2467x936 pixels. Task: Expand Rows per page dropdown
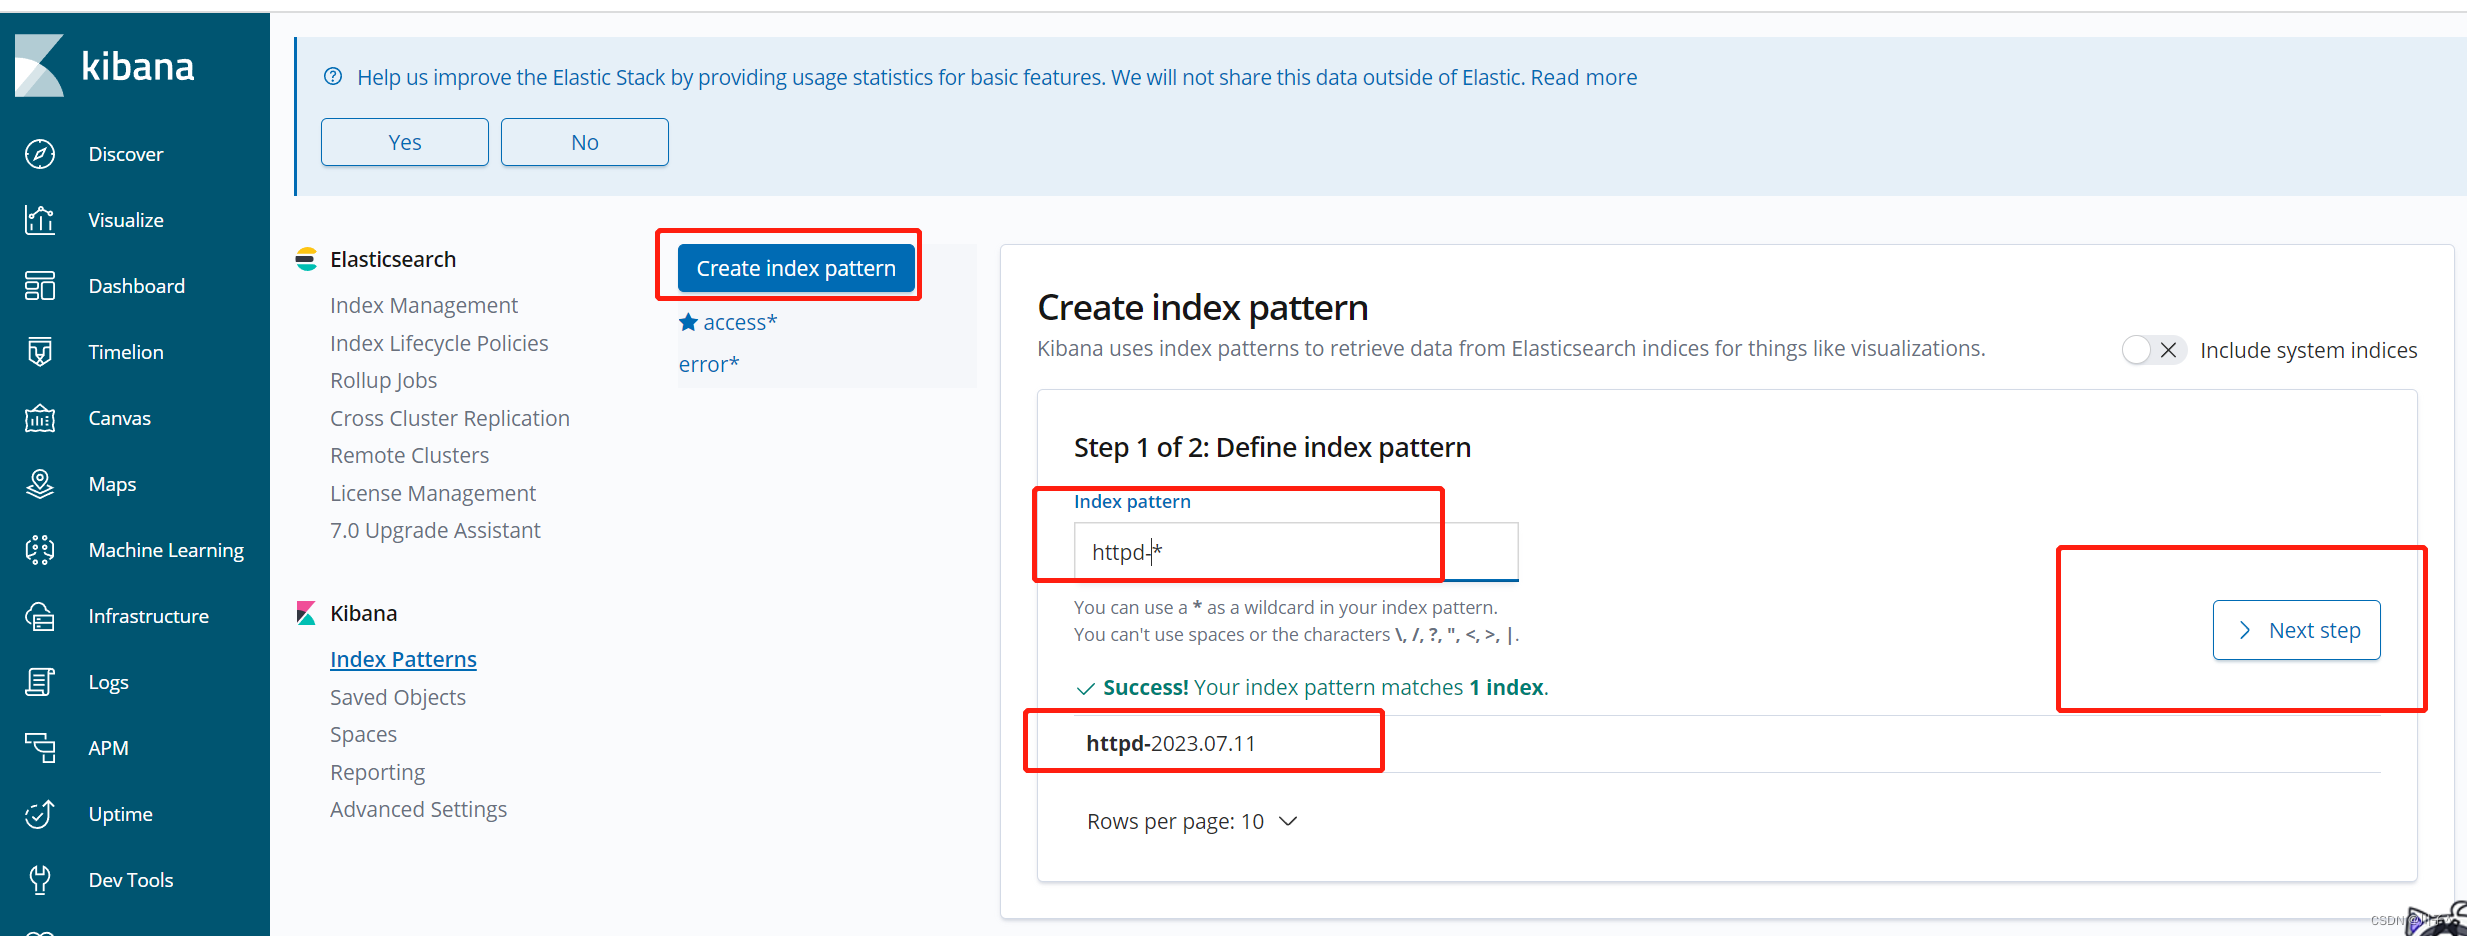[x=1192, y=821]
